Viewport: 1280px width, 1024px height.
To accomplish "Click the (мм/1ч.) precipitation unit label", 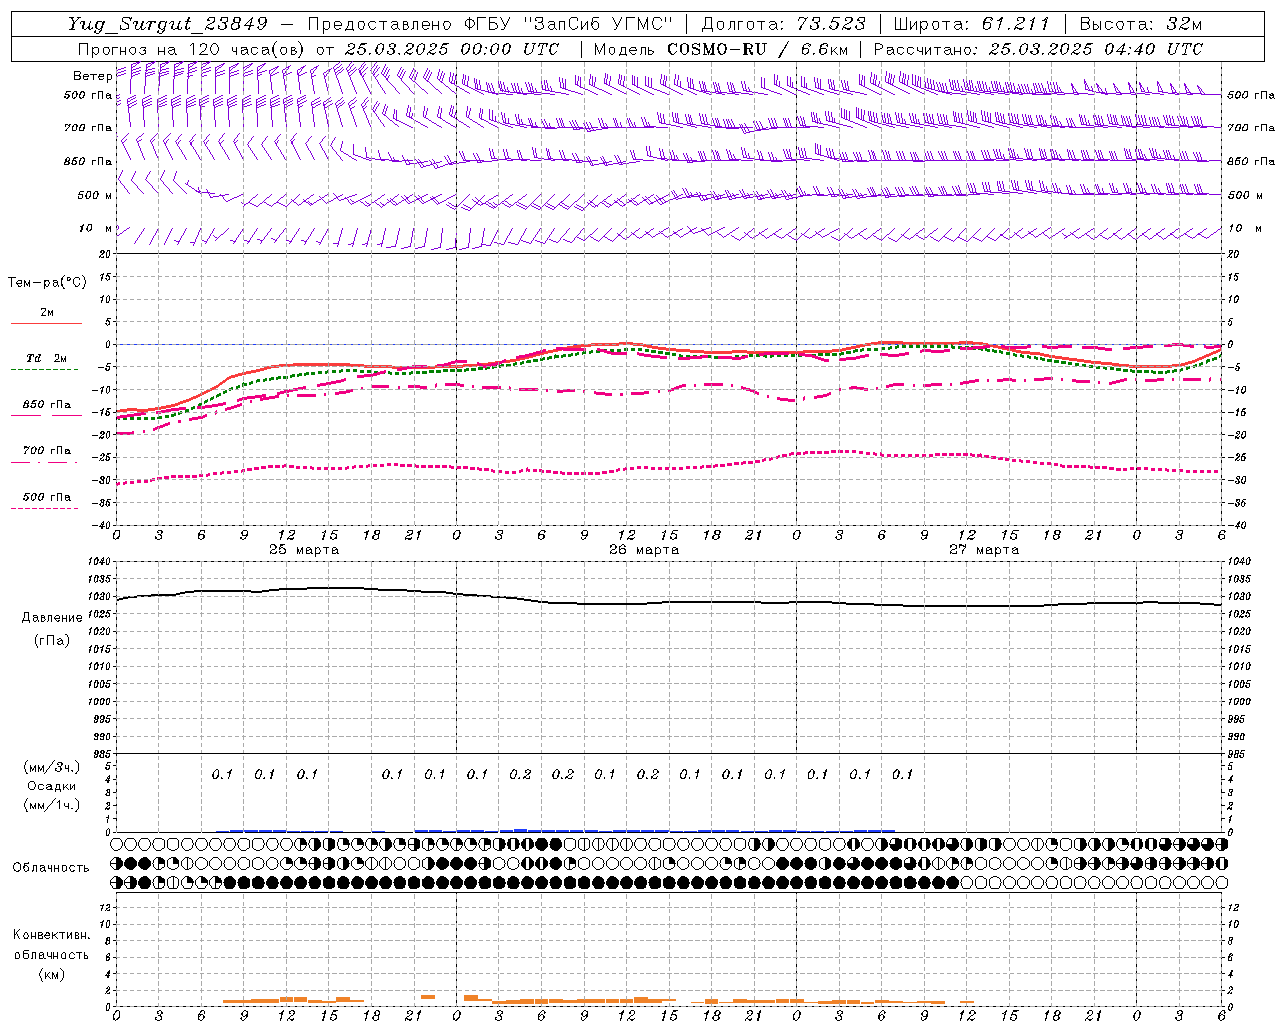I will pyautogui.click(x=52, y=805).
